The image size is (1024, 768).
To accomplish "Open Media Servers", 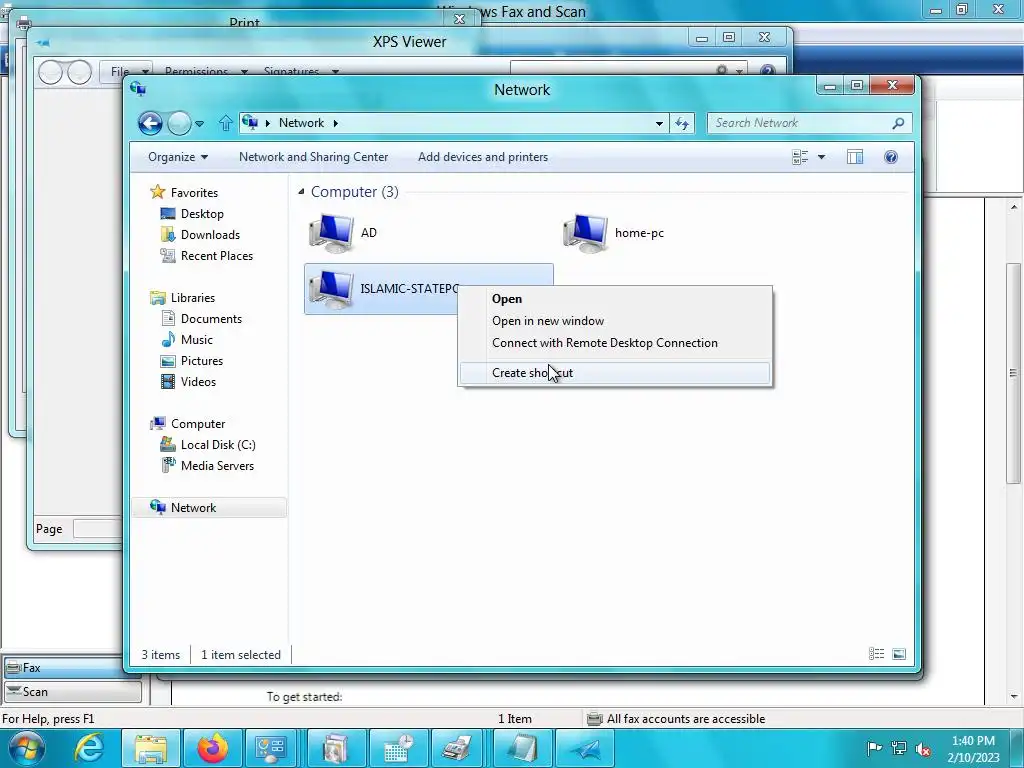I will [217, 466].
